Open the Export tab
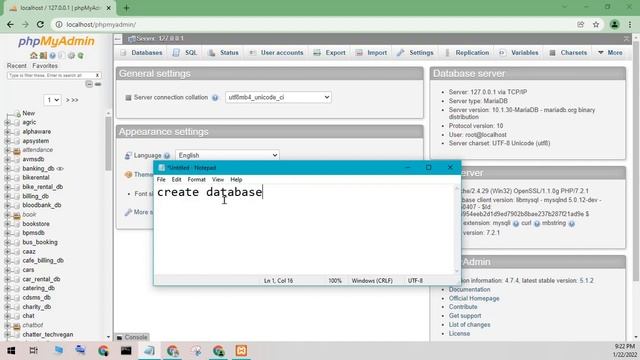640x360 pixels. pos(330,53)
